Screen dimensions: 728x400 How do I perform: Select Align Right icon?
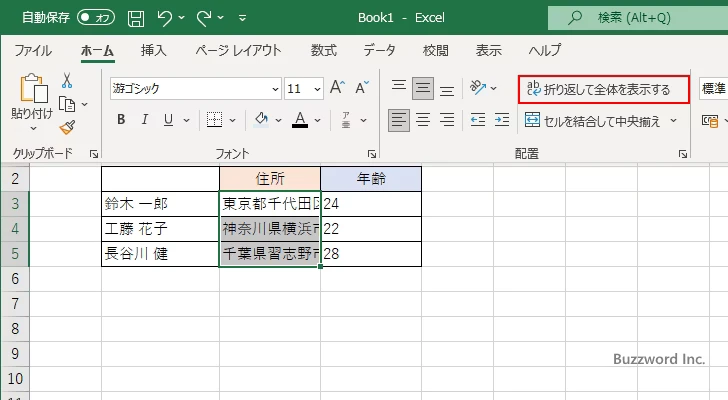tap(447, 120)
